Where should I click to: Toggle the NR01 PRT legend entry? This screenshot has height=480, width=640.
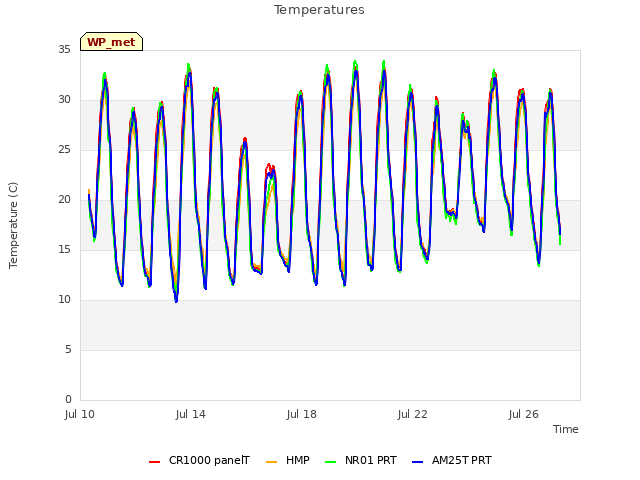click(361, 461)
